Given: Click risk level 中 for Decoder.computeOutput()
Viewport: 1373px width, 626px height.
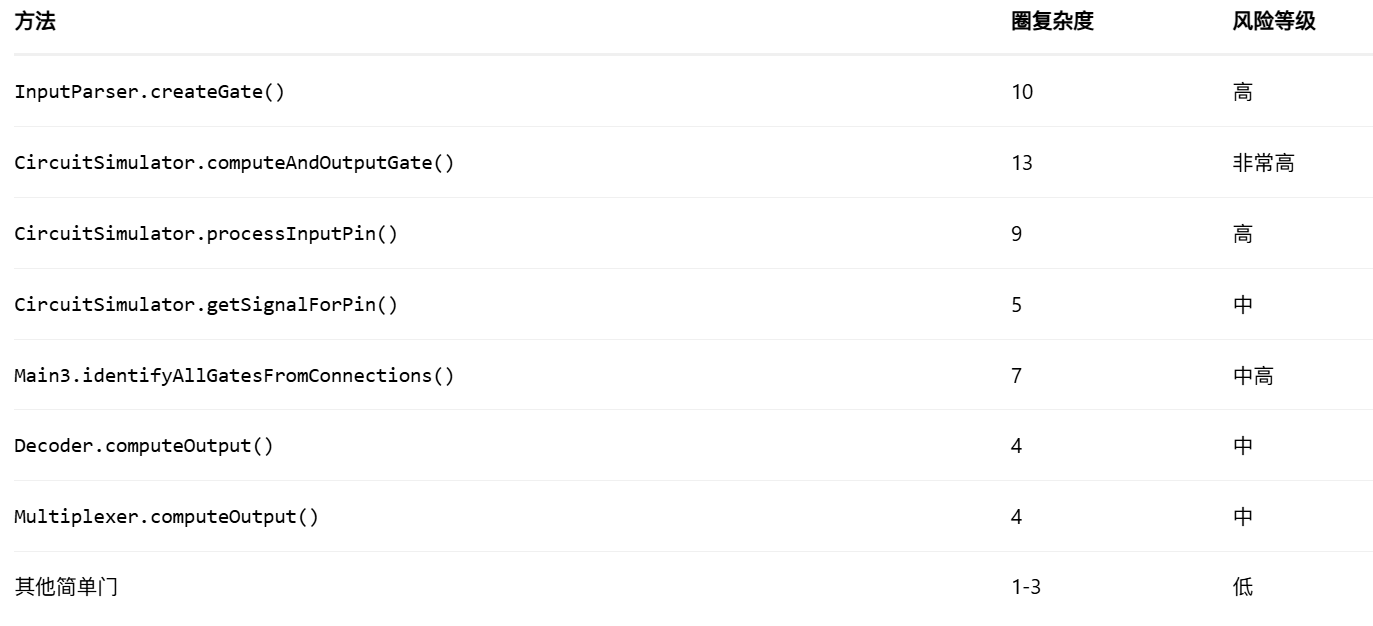Looking at the screenshot, I should click(1243, 446).
